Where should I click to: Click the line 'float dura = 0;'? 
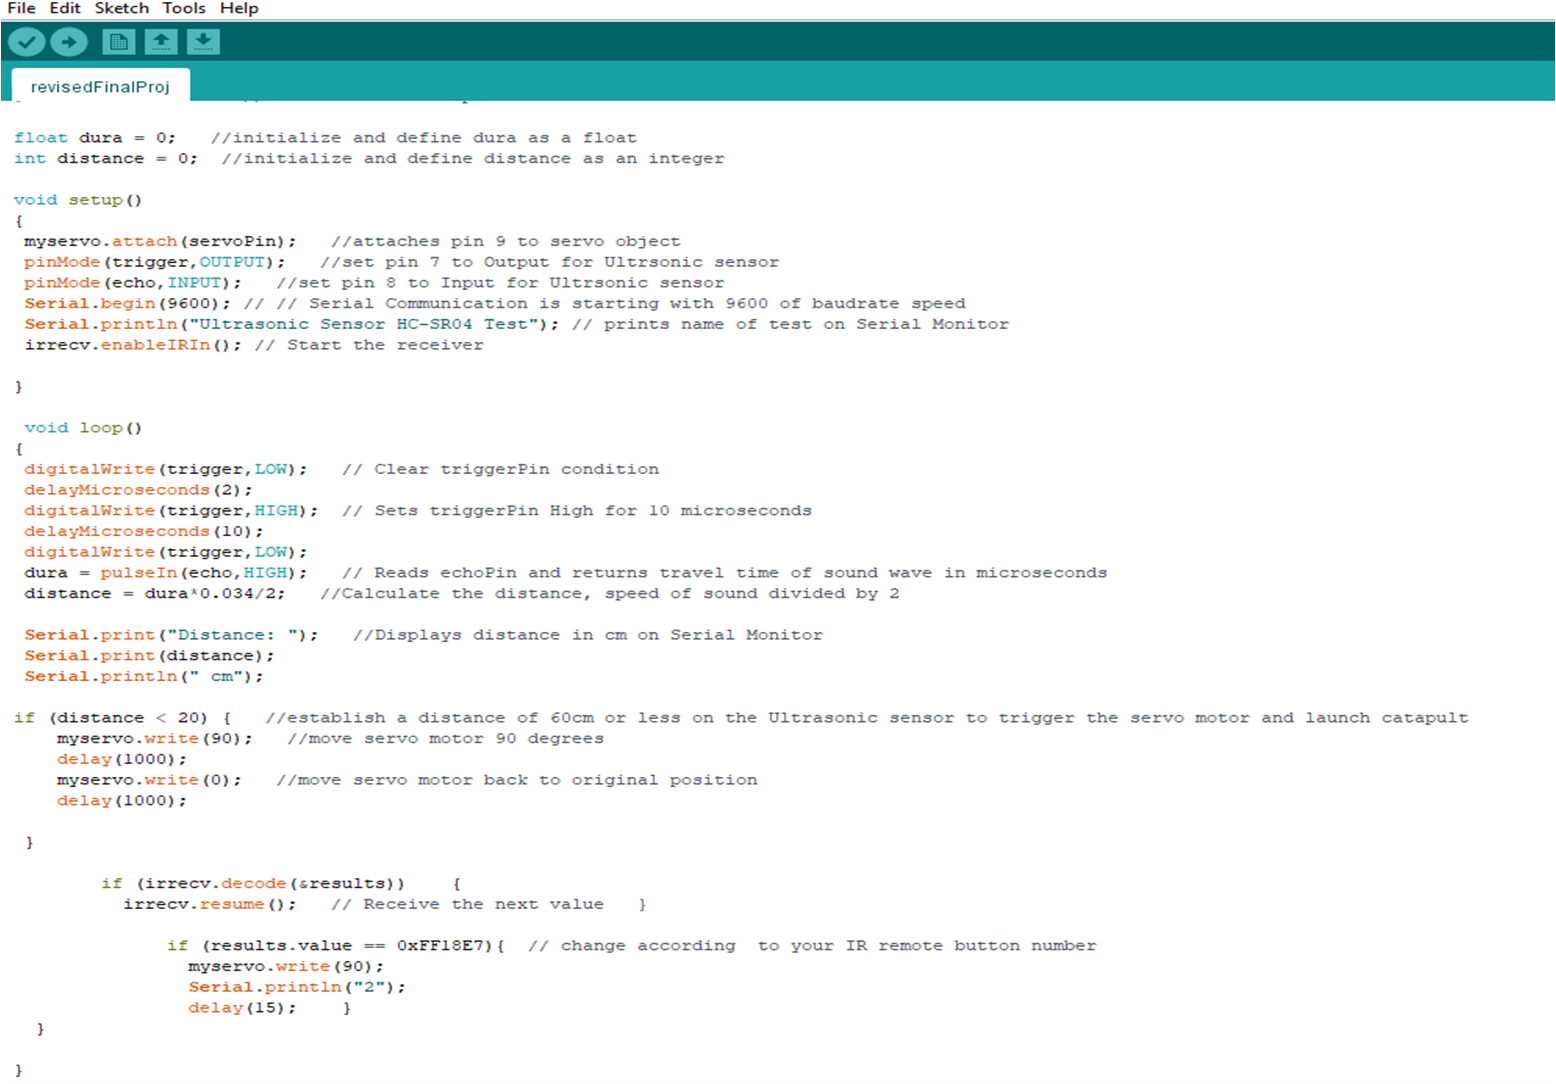point(95,138)
